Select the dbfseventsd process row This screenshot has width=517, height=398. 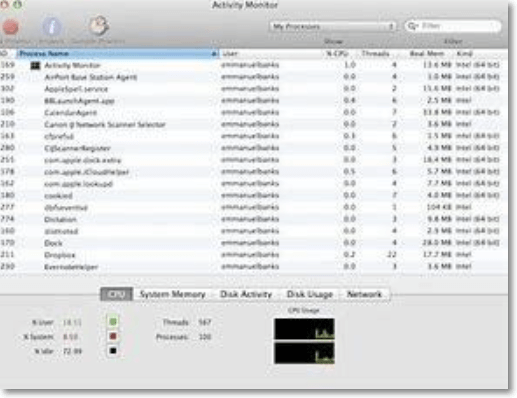point(253,207)
